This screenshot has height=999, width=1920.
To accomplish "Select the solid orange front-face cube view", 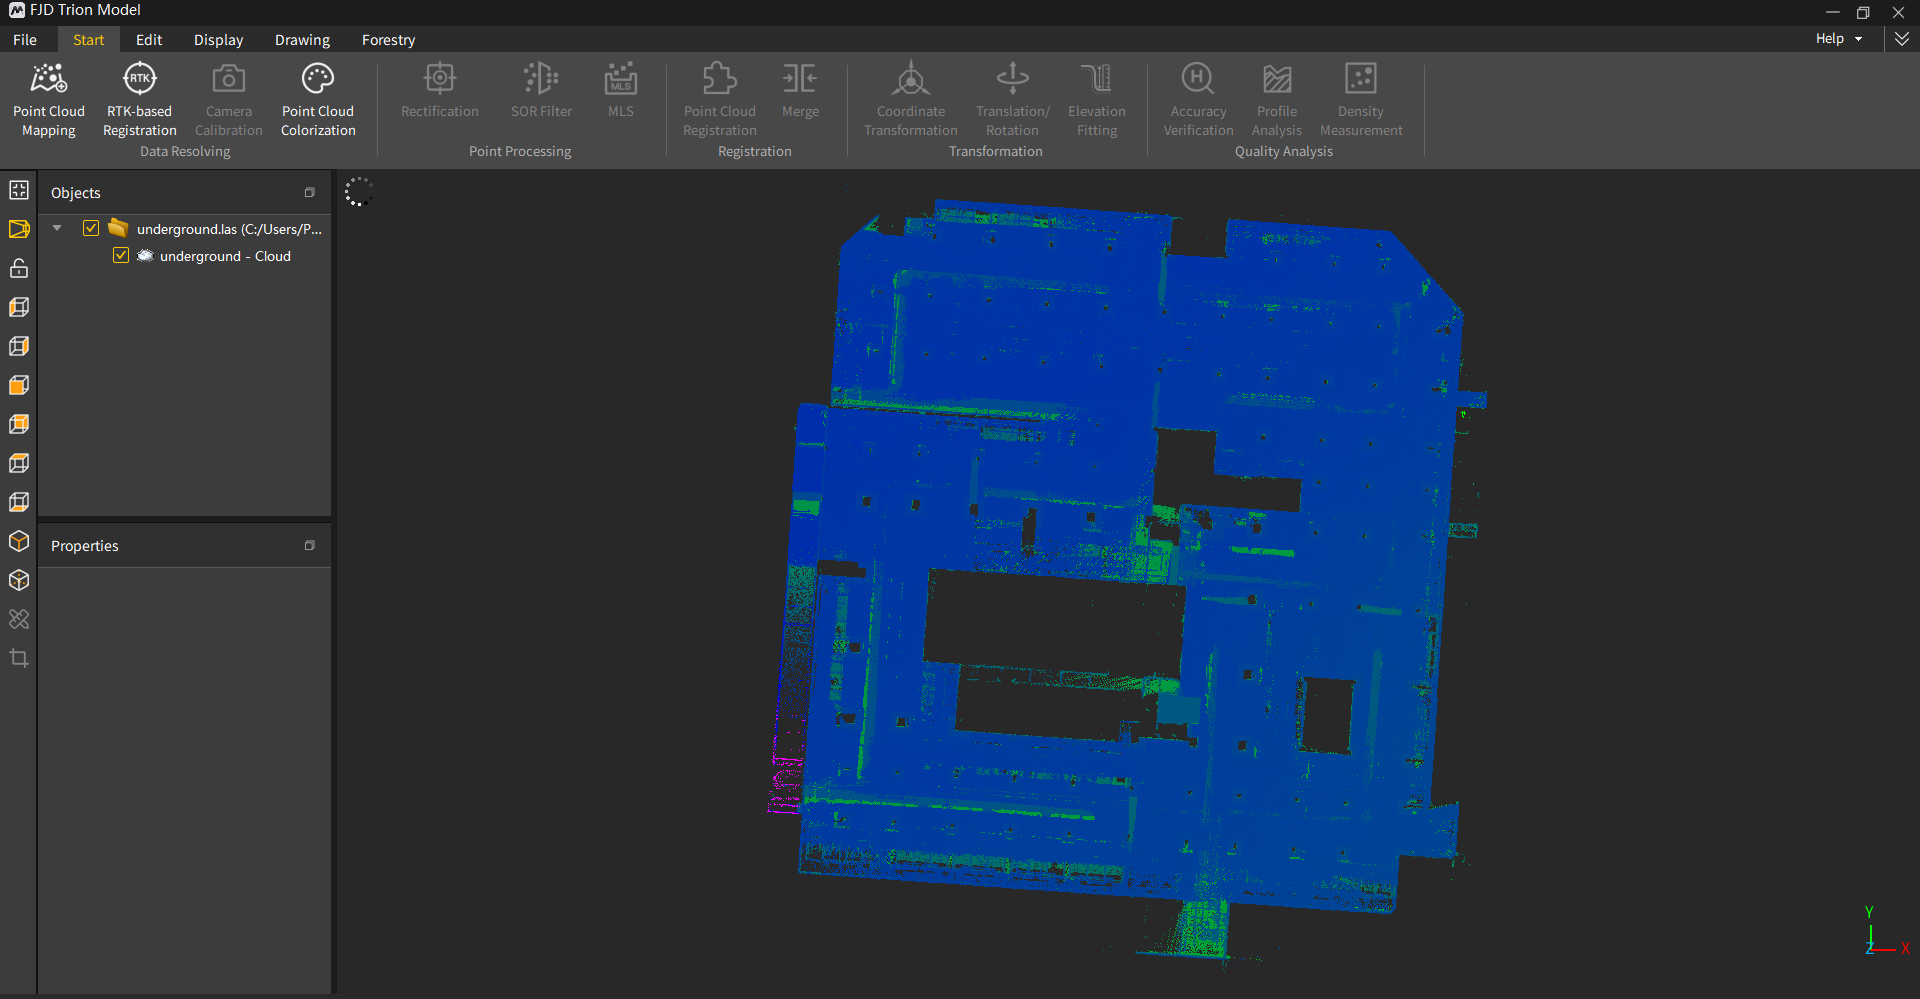I will coord(19,385).
